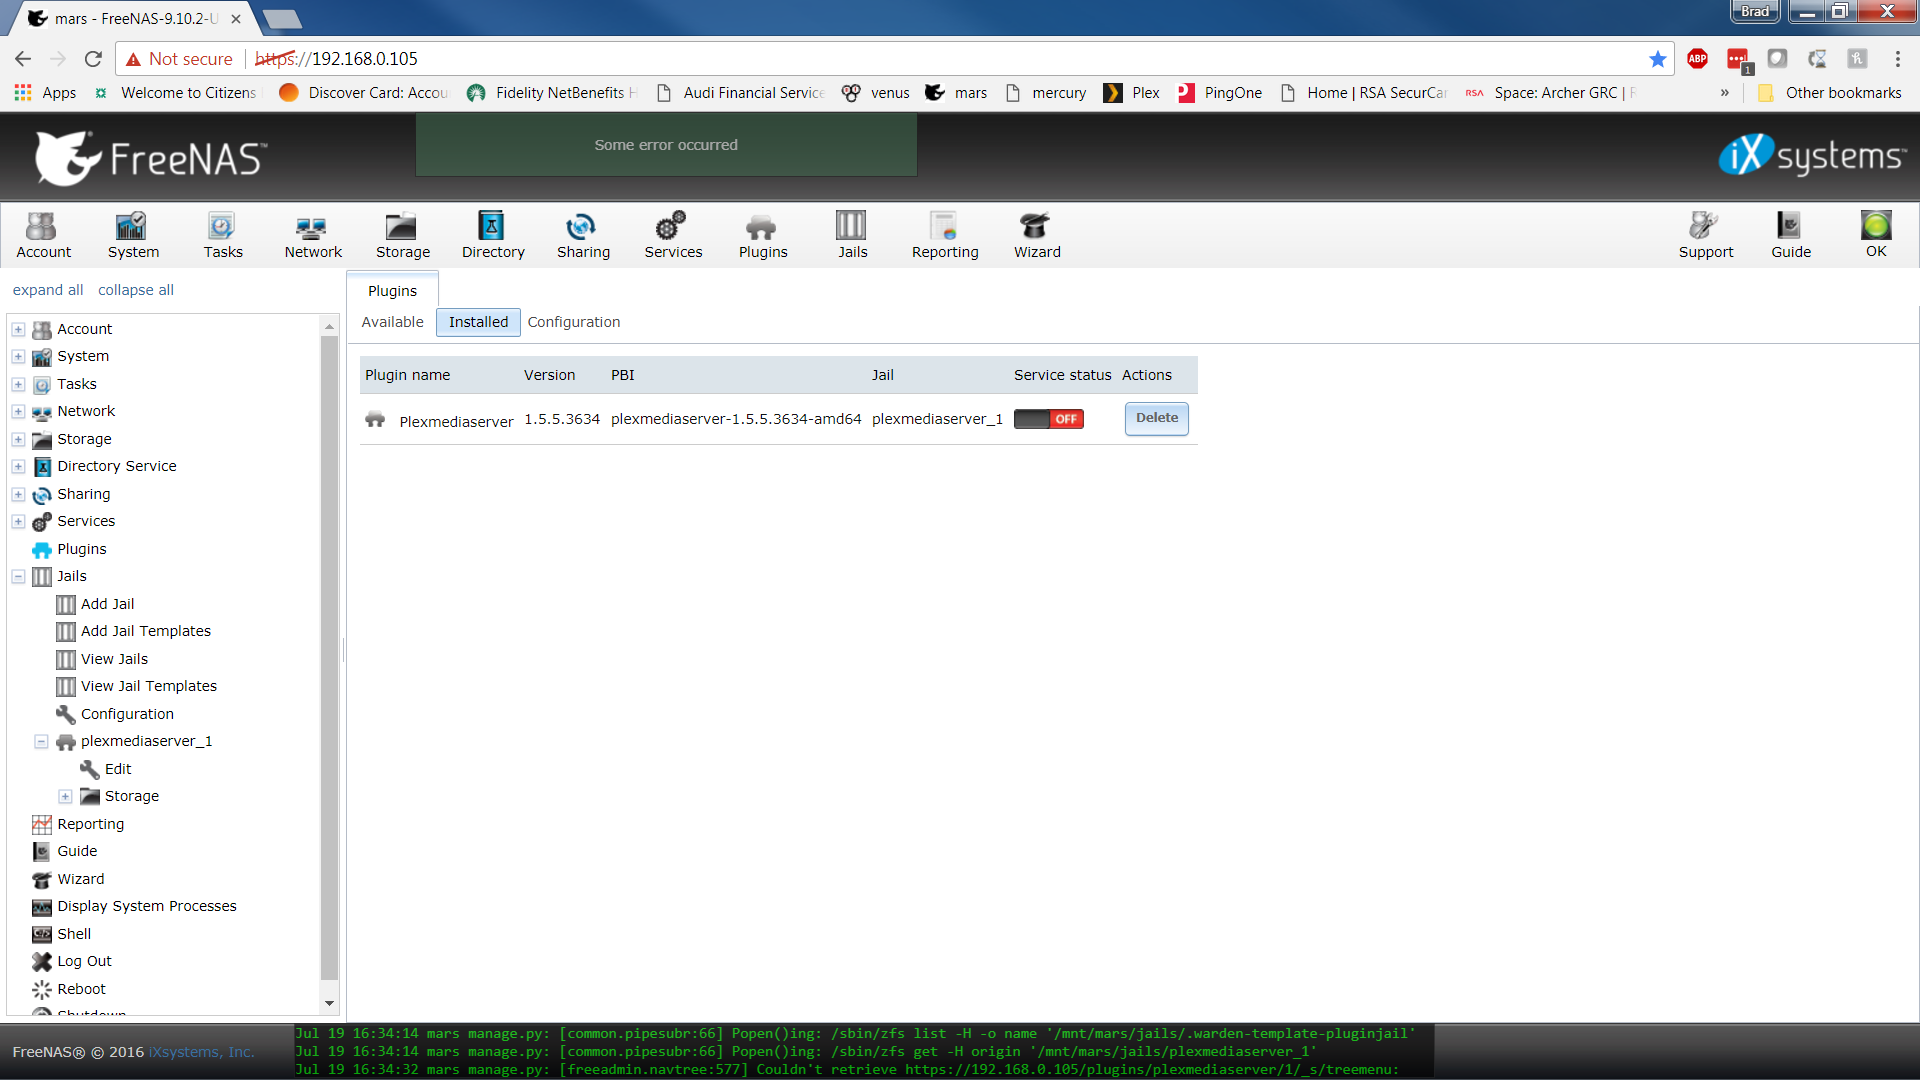Viewport: 1920px width, 1080px height.
Task: Click the Some error occurred notification
Action: point(666,145)
